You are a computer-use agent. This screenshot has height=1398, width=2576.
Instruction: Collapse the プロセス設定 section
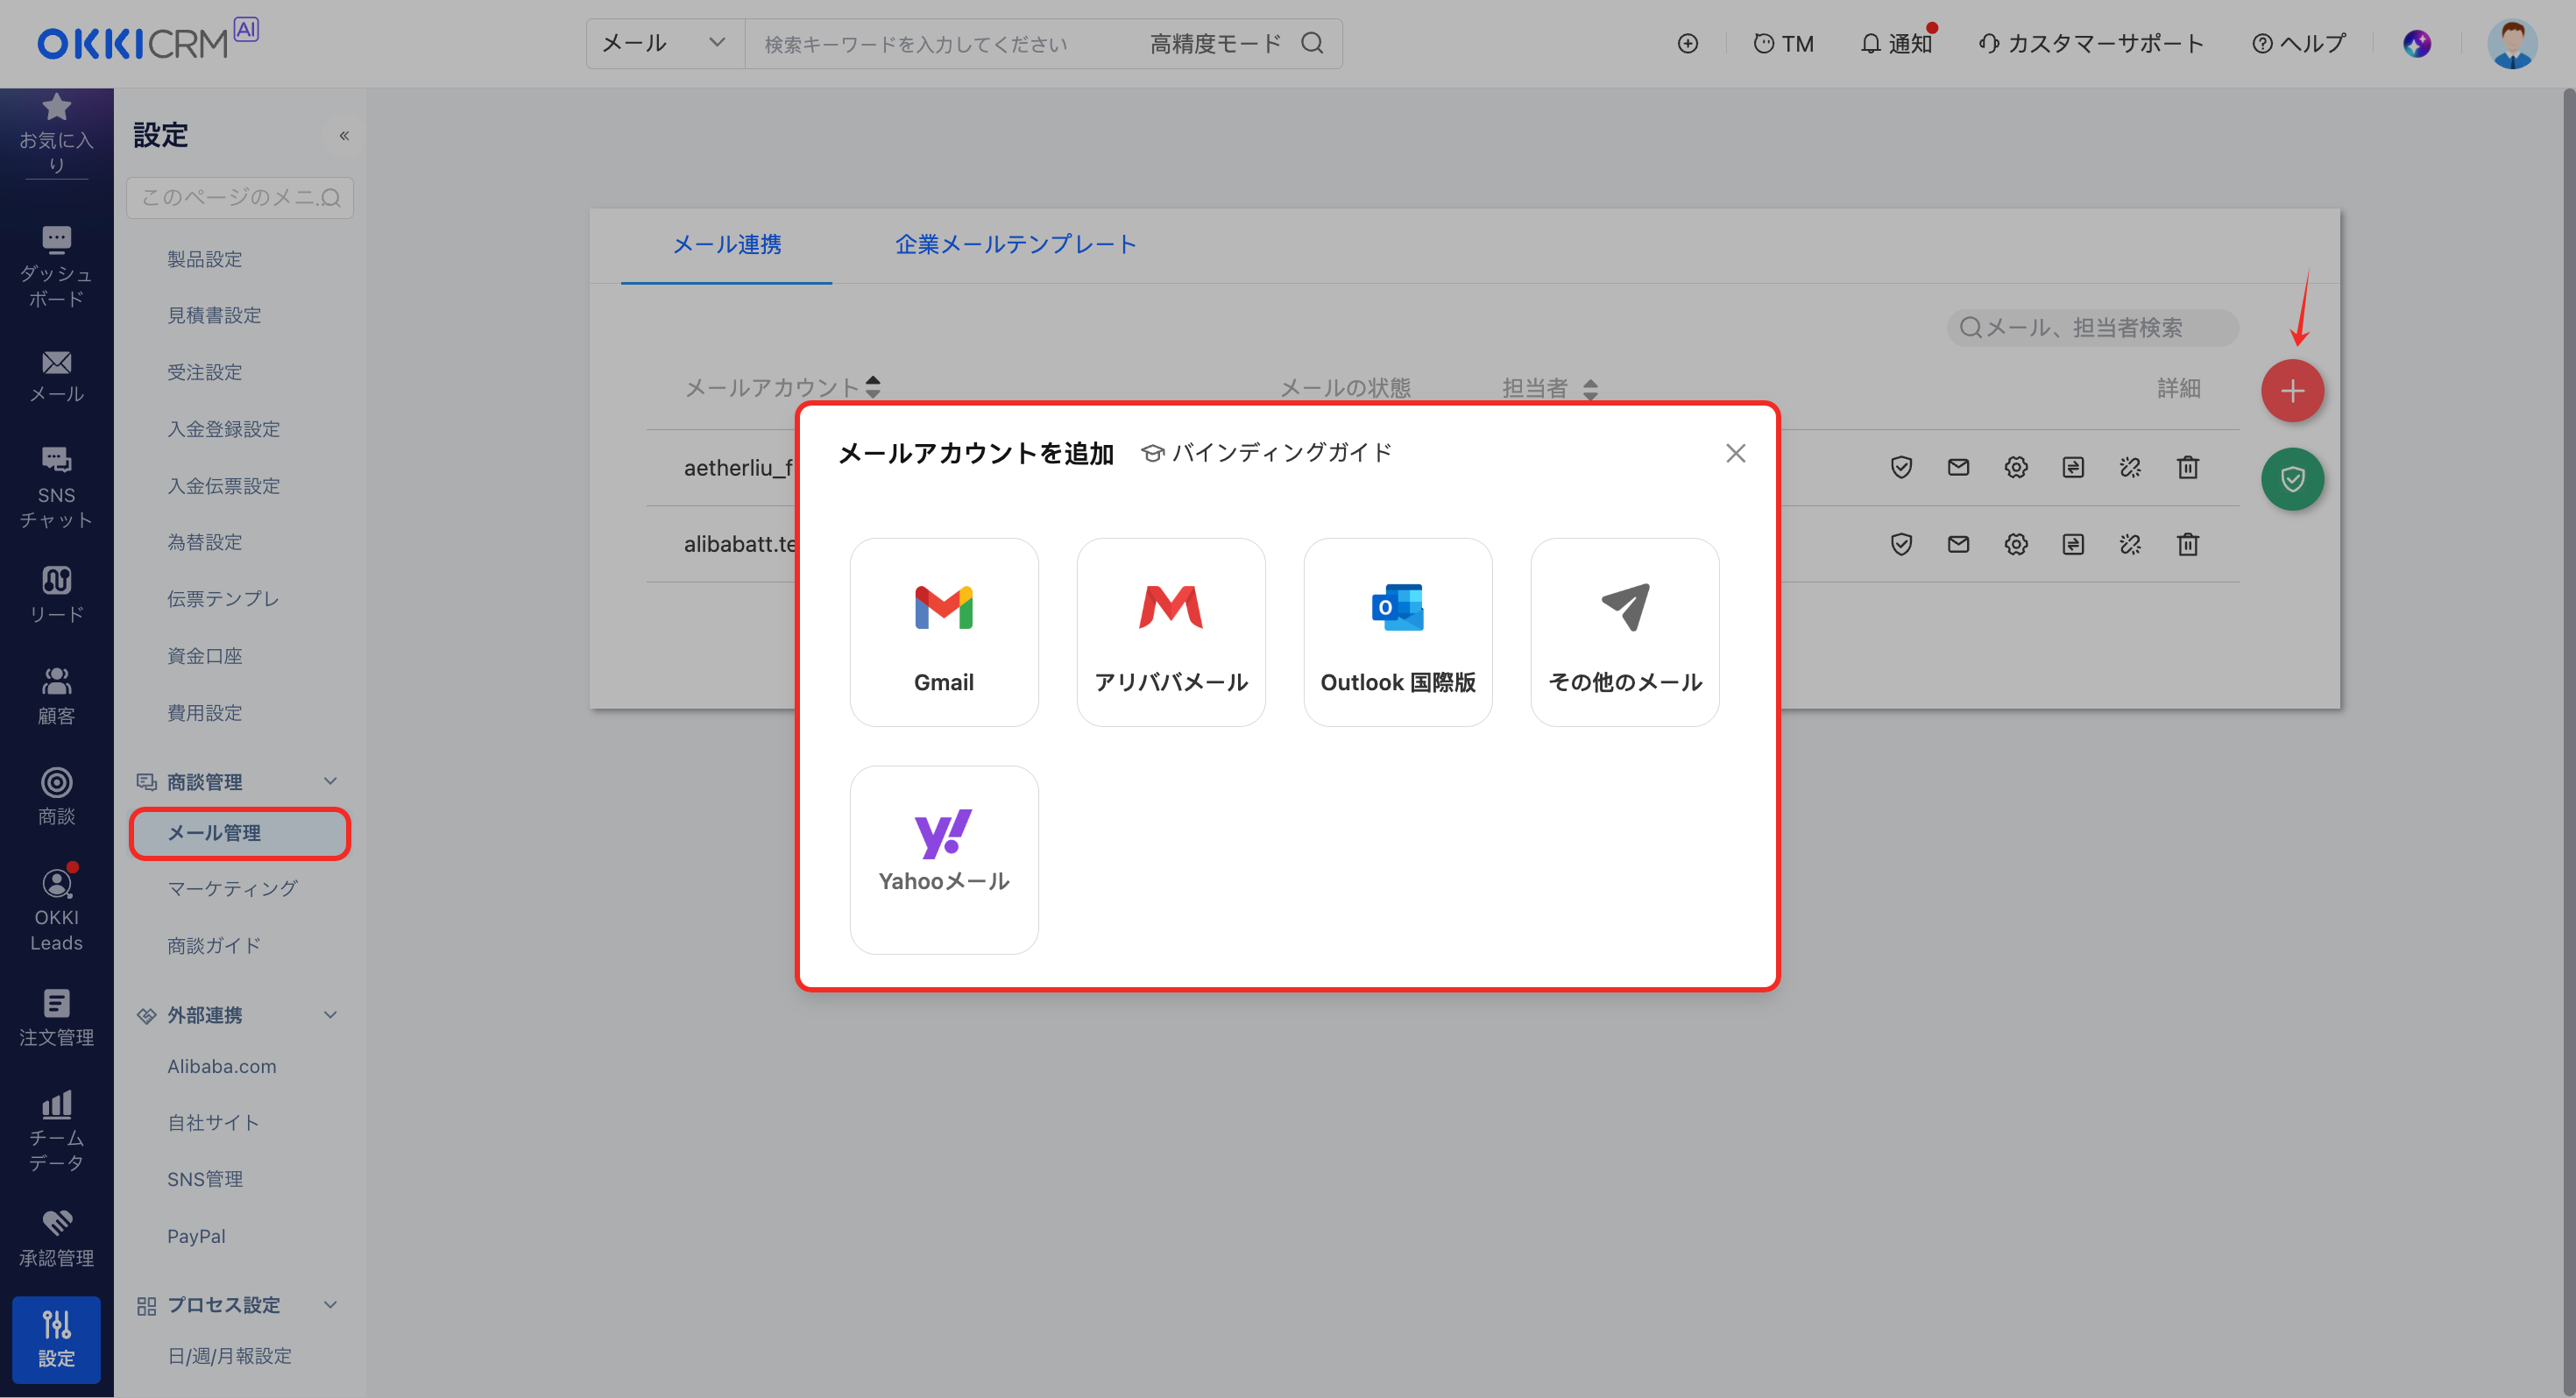coord(330,1304)
